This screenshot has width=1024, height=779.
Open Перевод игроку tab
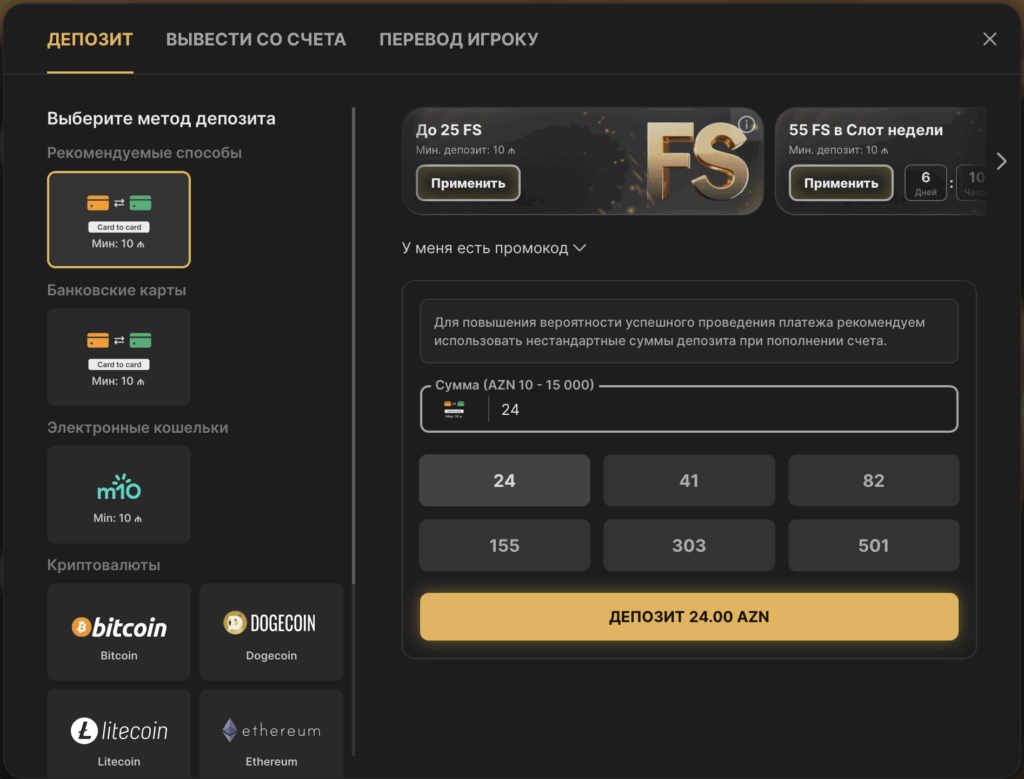(x=458, y=39)
